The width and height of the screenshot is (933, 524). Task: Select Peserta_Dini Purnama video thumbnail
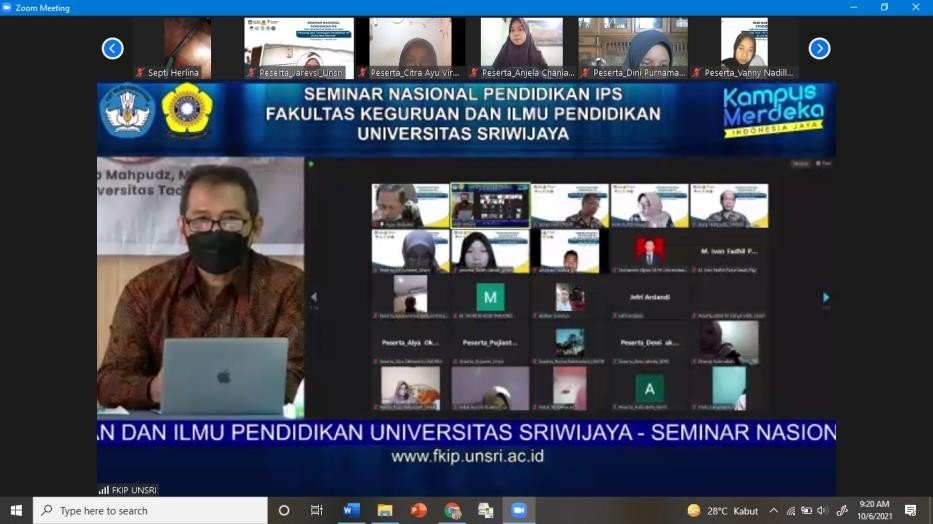click(x=632, y=47)
